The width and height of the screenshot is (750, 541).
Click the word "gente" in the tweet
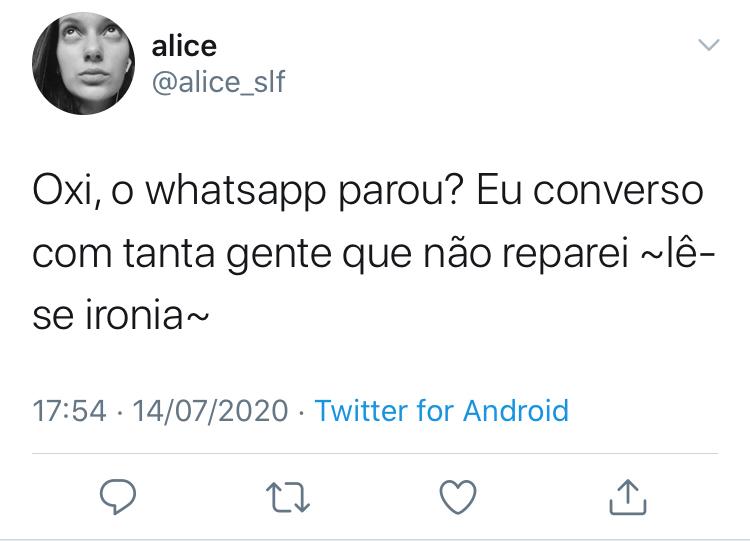click(278, 254)
